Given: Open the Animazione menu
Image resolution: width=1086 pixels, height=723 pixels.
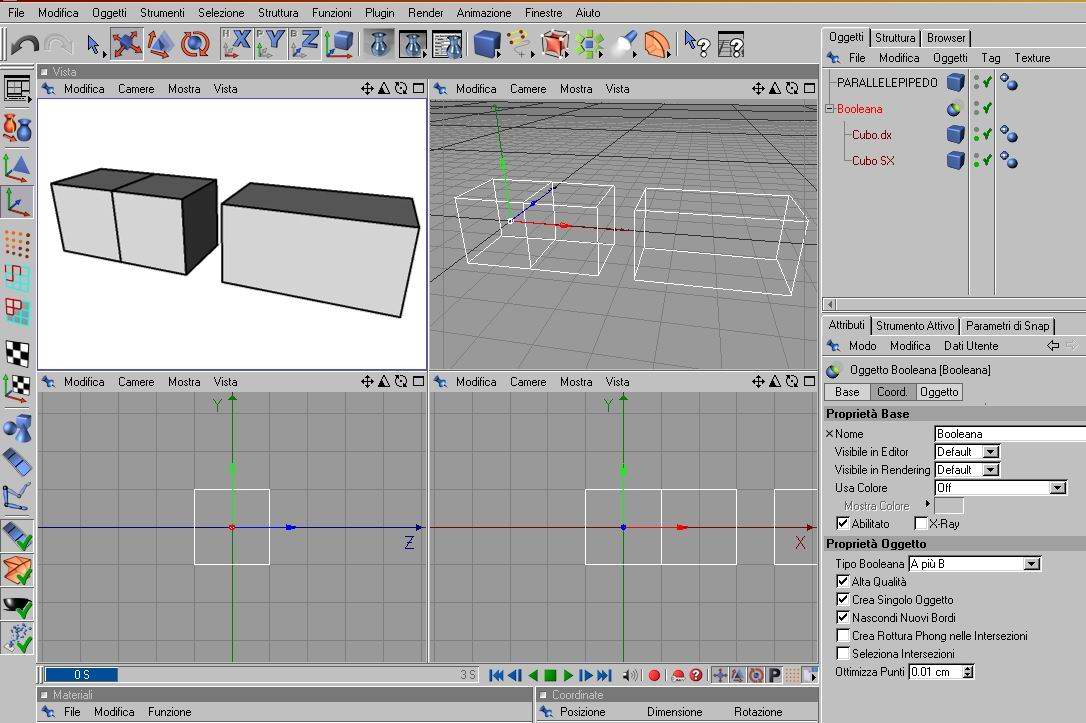Looking at the screenshot, I should (x=483, y=12).
